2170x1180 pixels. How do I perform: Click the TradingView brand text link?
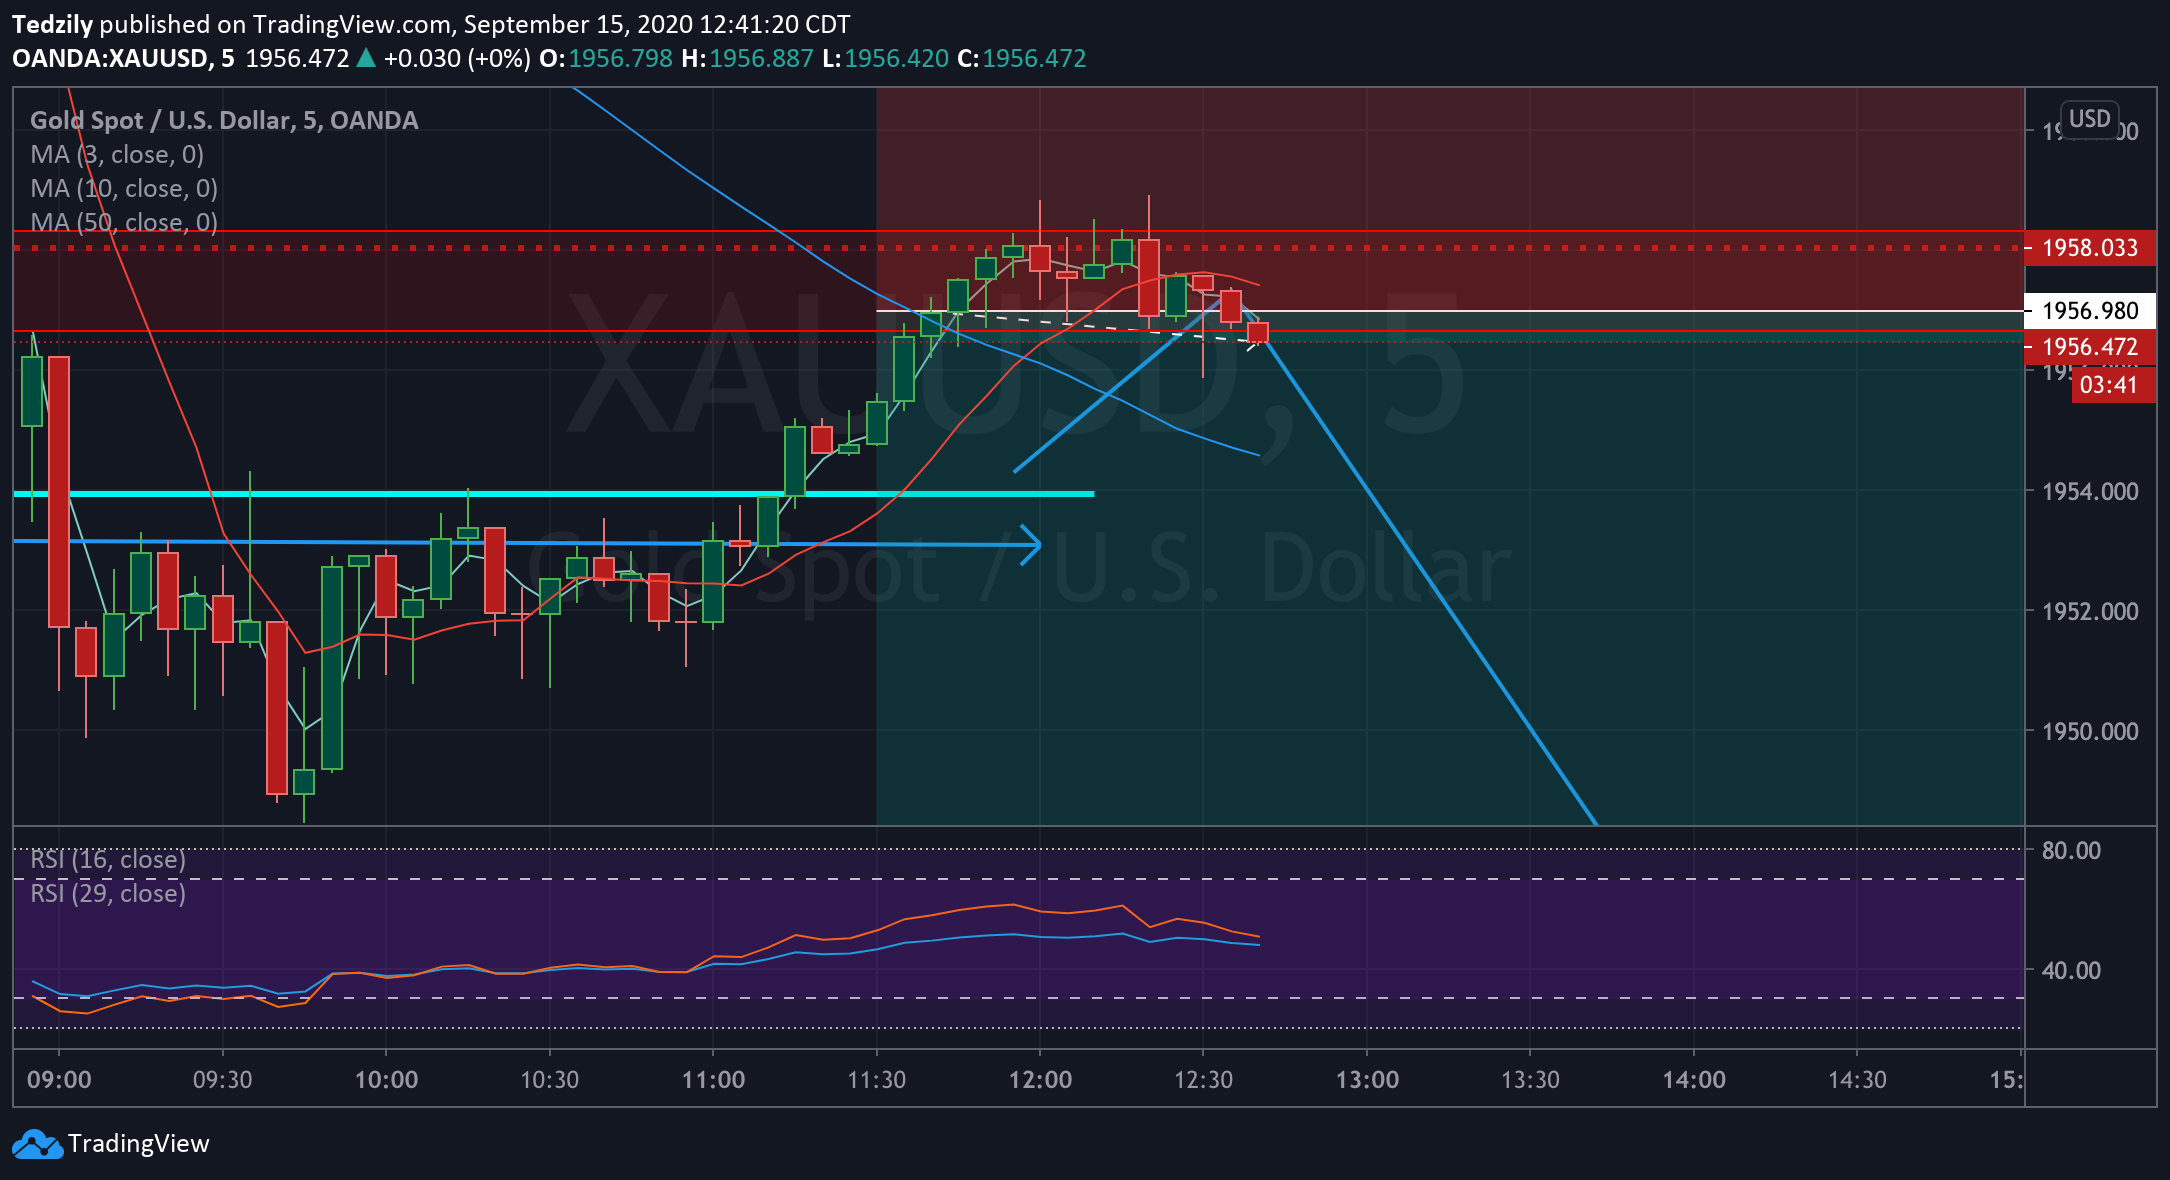(x=138, y=1144)
